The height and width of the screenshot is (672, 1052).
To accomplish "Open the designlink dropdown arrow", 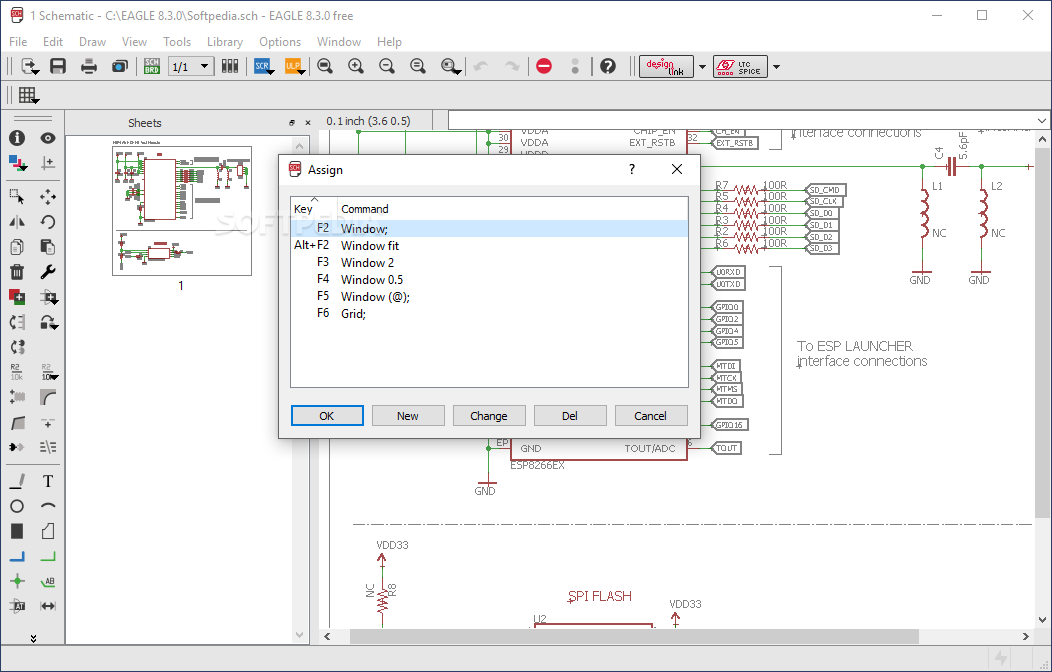I will (x=702, y=66).
